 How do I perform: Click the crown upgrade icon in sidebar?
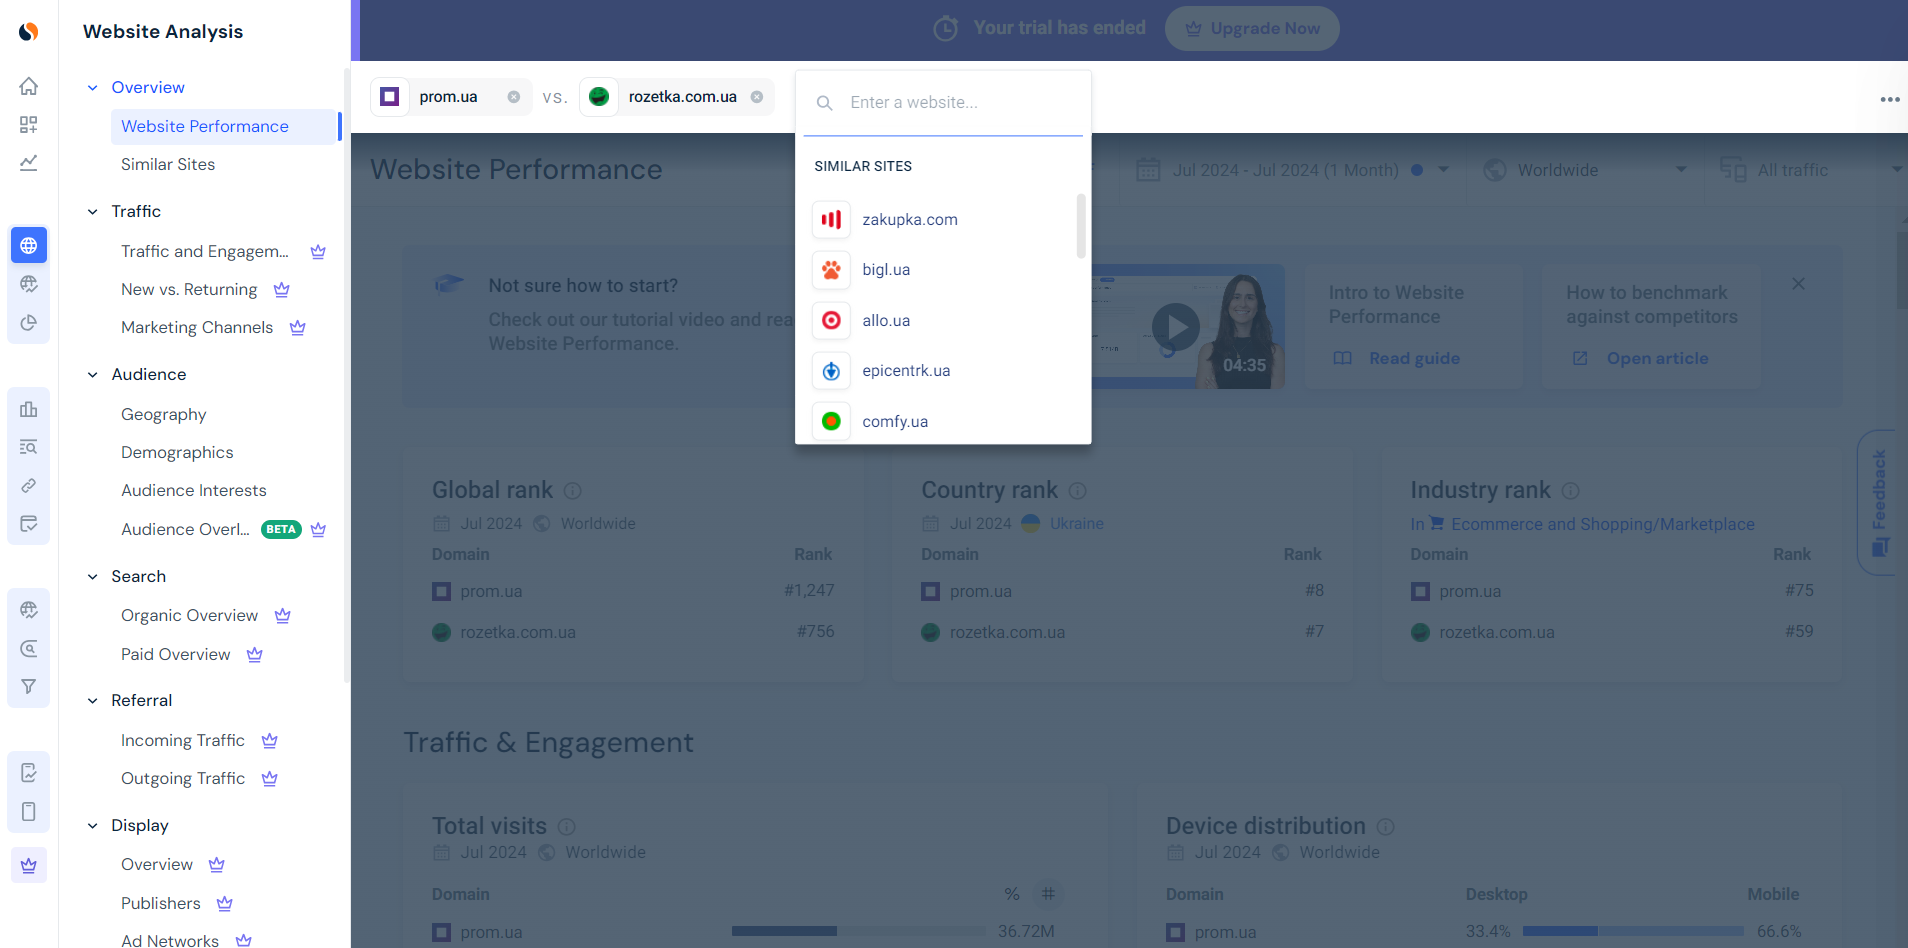(x=29, y=865)
